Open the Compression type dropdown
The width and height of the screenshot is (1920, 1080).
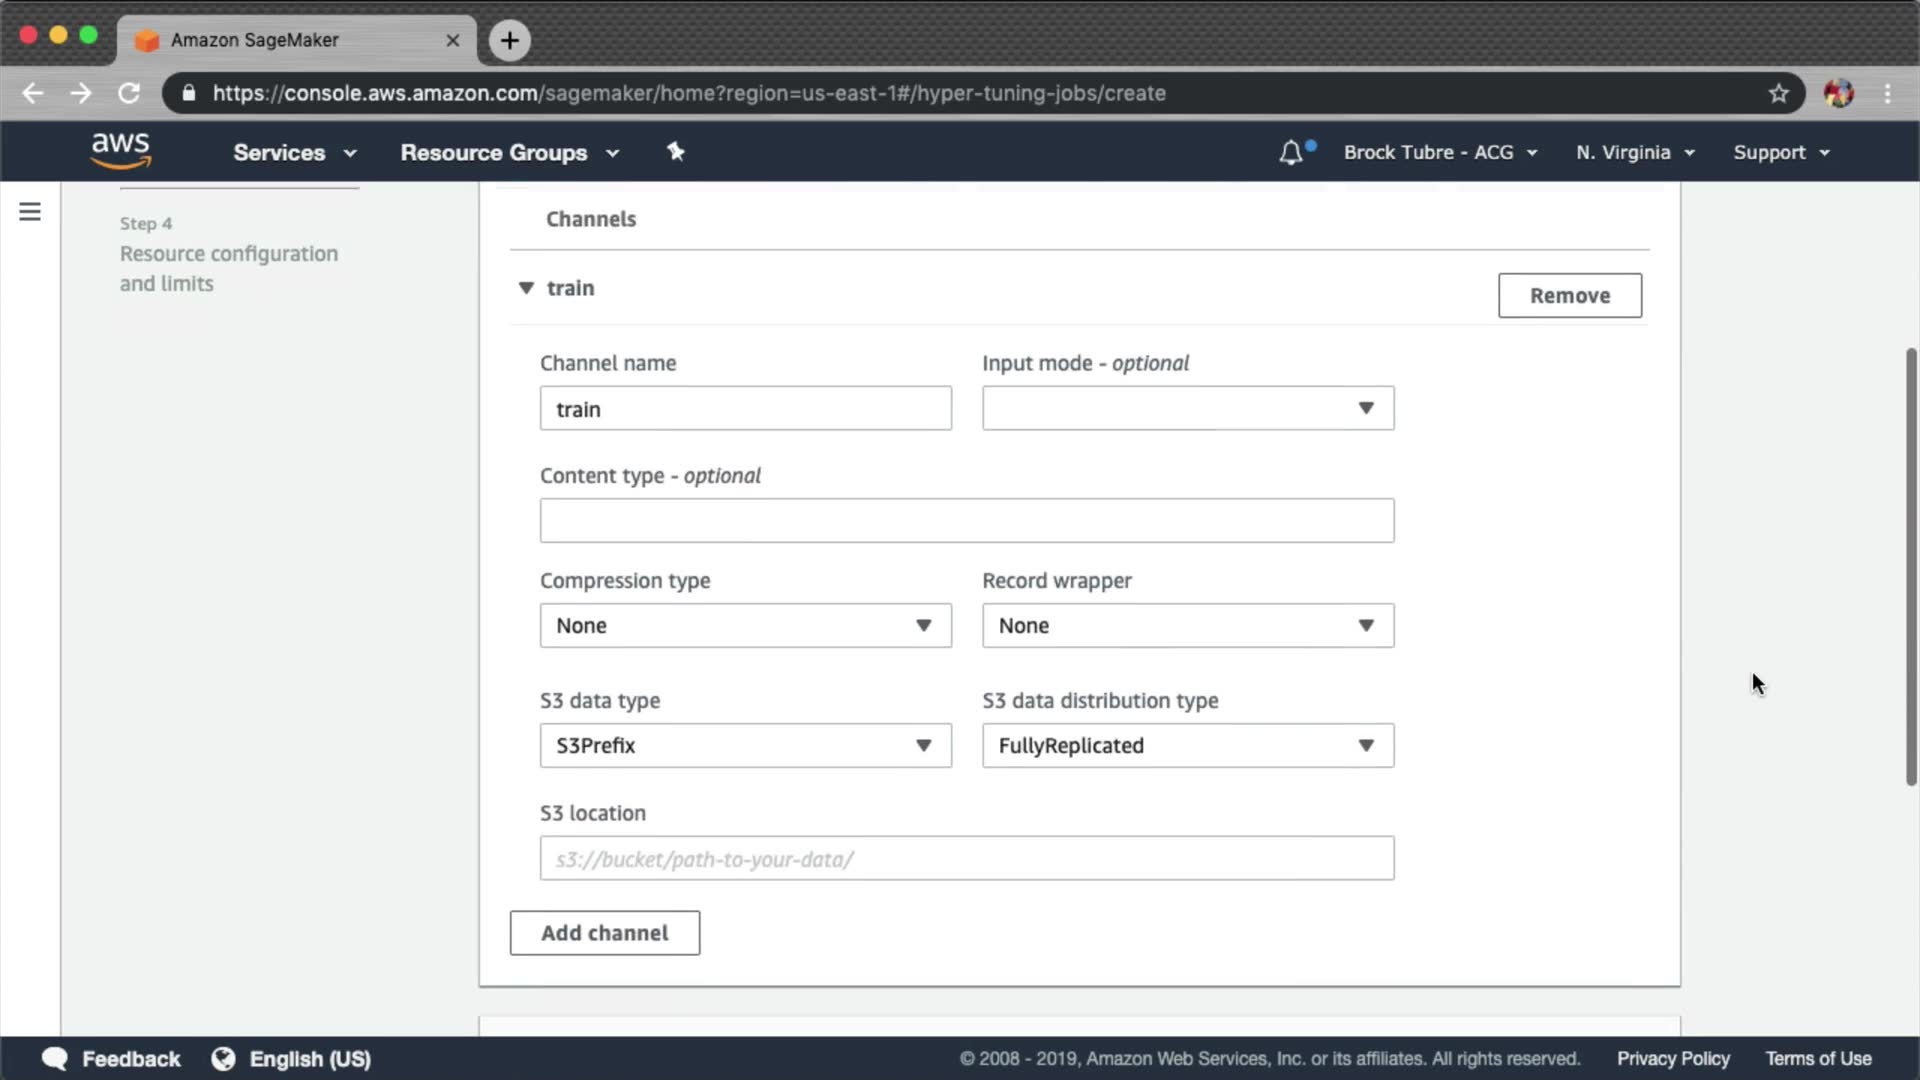coord(745,625)
